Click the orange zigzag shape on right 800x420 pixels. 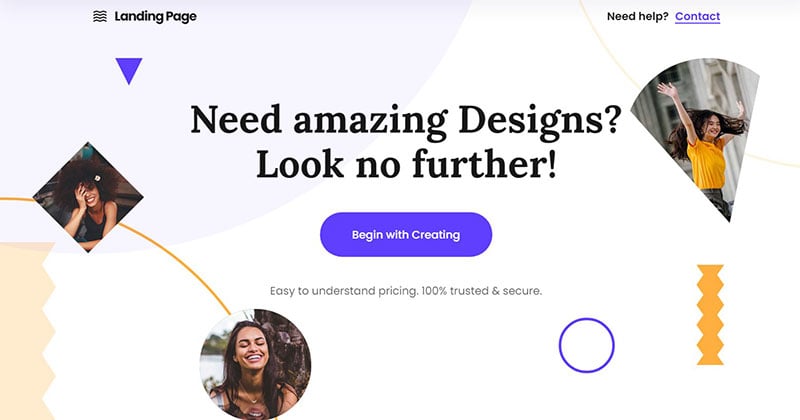point(710,315)
